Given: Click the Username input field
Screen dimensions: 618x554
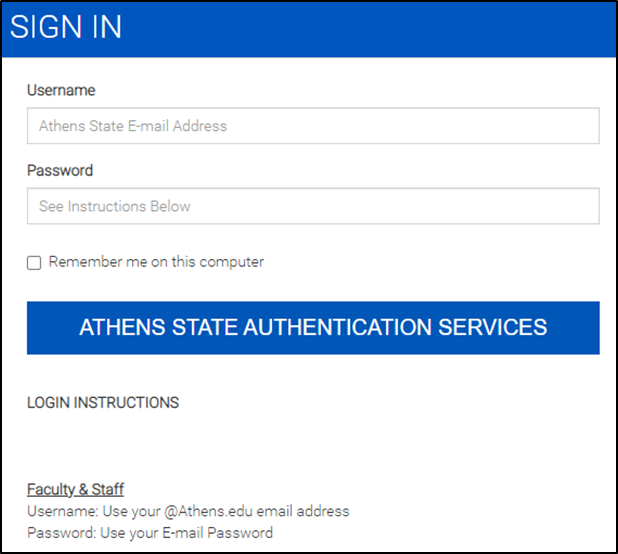Looking at the screenshot, I should point(312,126).
